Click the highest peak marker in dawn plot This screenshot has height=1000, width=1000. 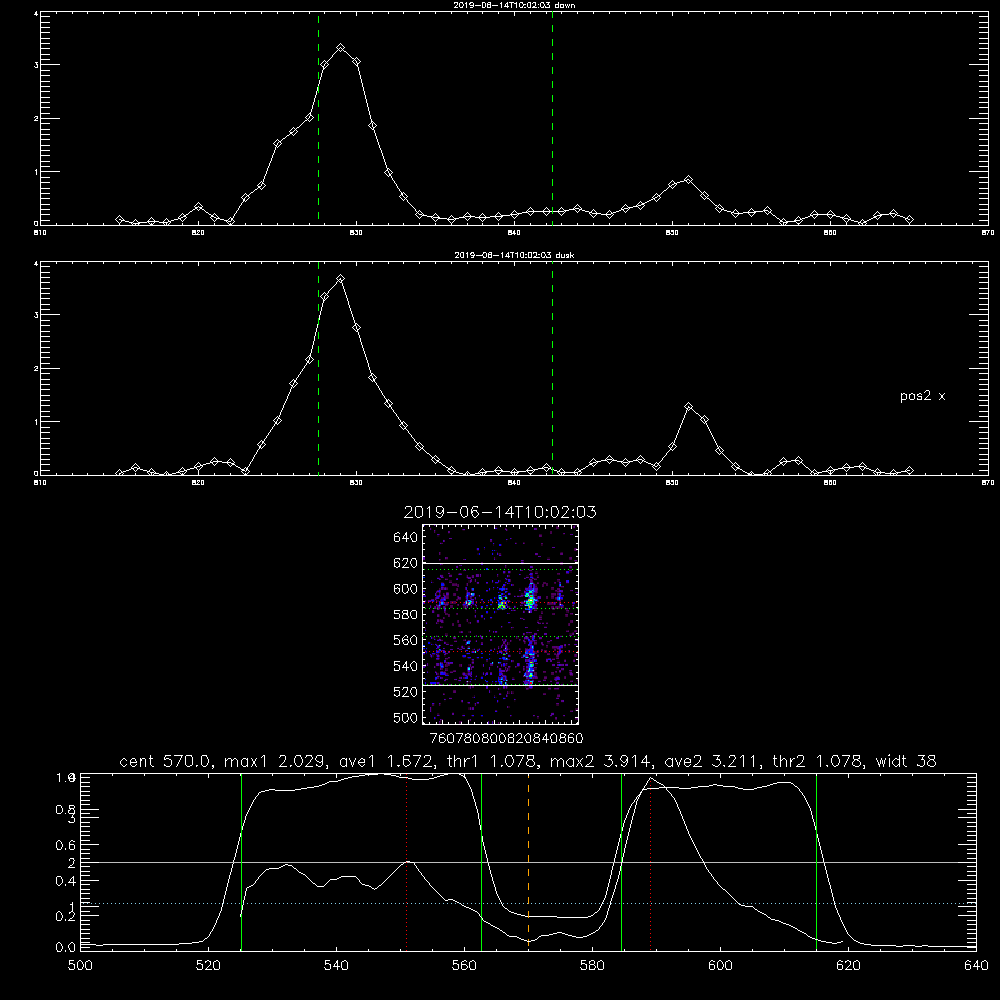click(x=341, y=48)
